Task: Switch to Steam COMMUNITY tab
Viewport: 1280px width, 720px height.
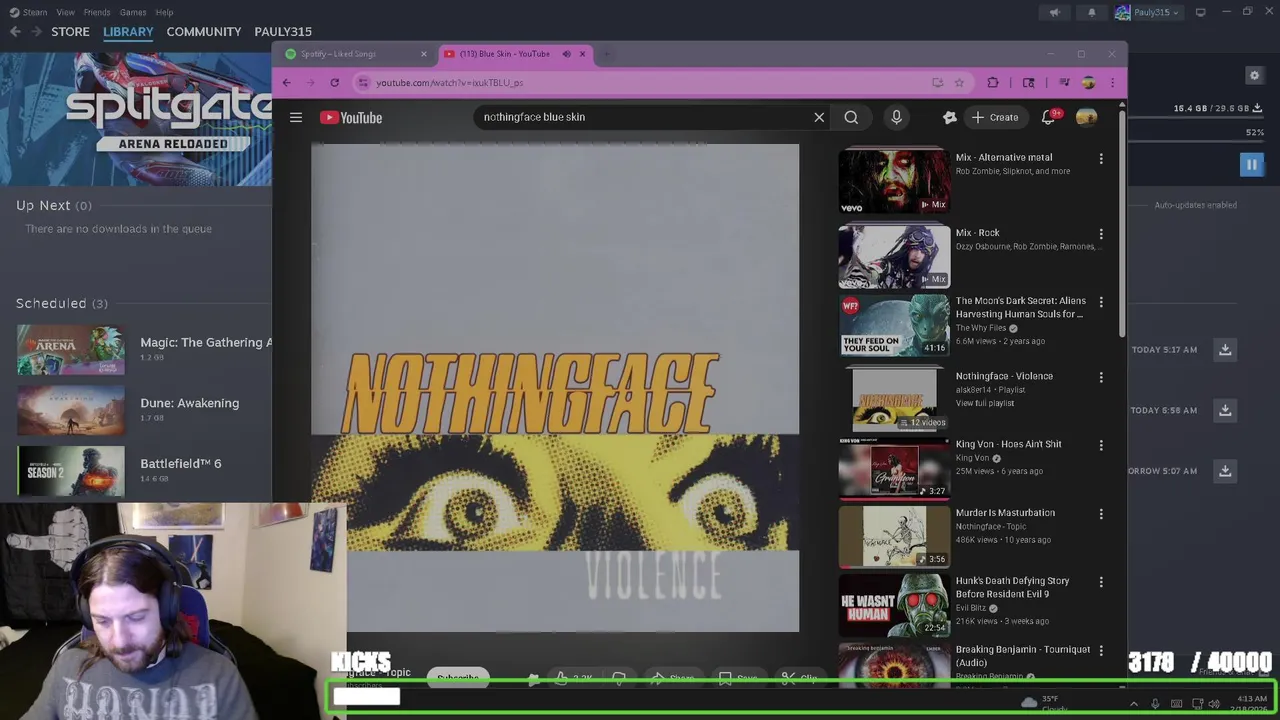Action: [x=204, y=32]
